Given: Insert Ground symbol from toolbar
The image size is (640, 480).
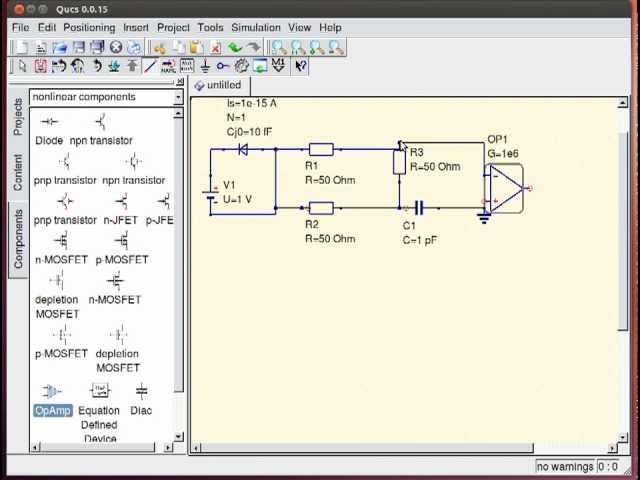Looking at the screenshot, I should 205,66.
